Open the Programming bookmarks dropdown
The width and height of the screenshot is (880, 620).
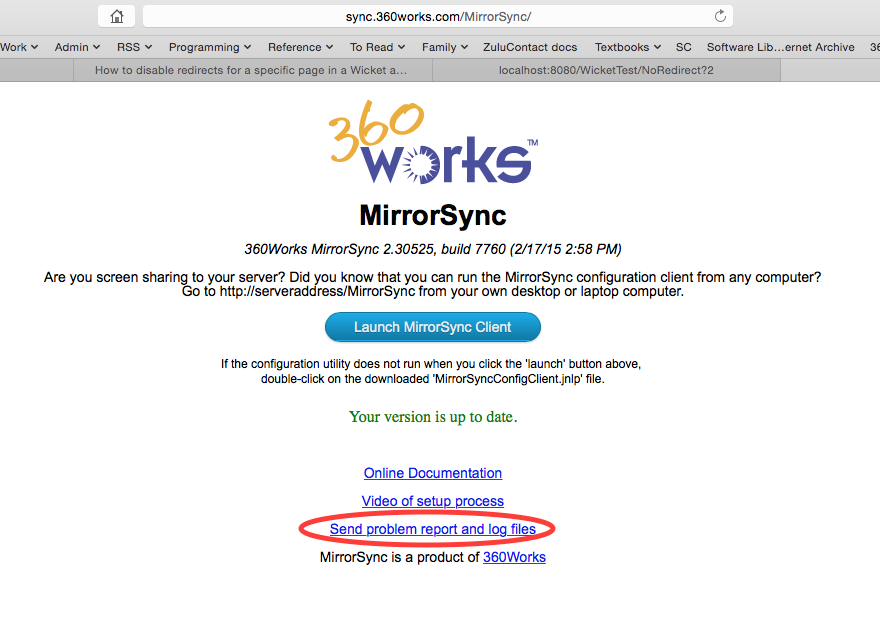[210, 47]
